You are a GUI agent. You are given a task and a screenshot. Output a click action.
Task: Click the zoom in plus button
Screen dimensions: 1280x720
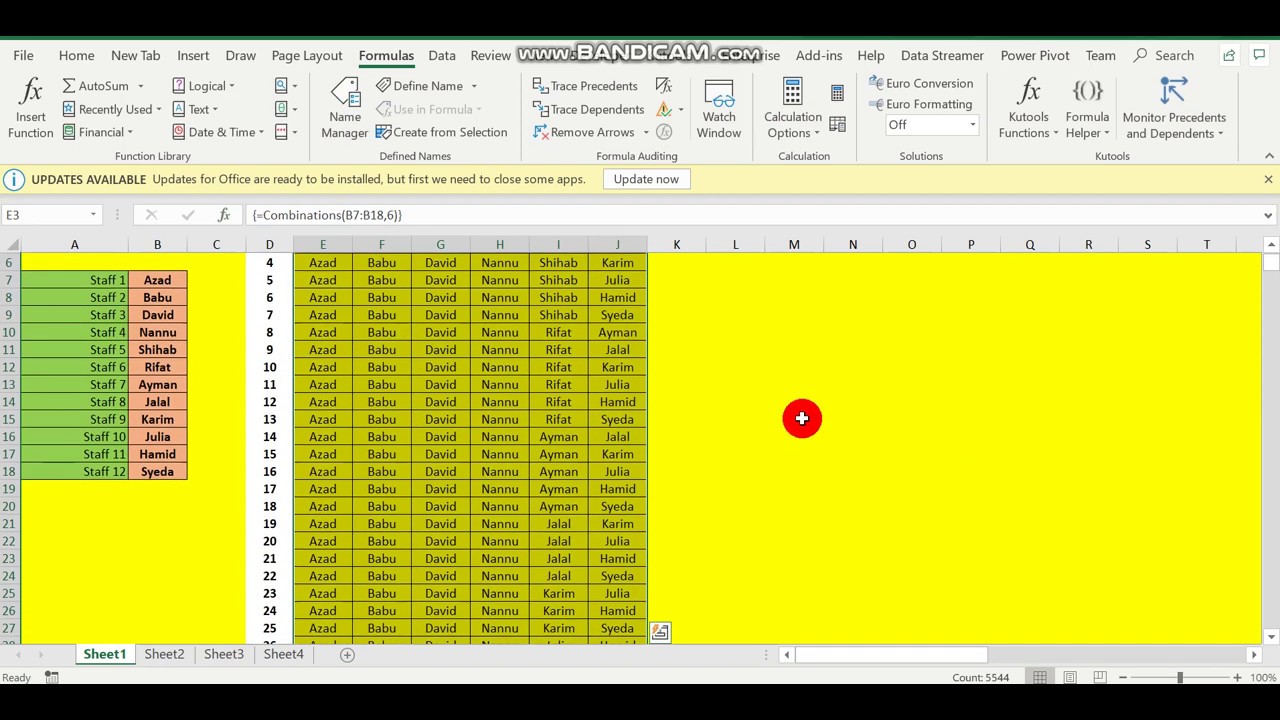click(x=1237, y=677)
